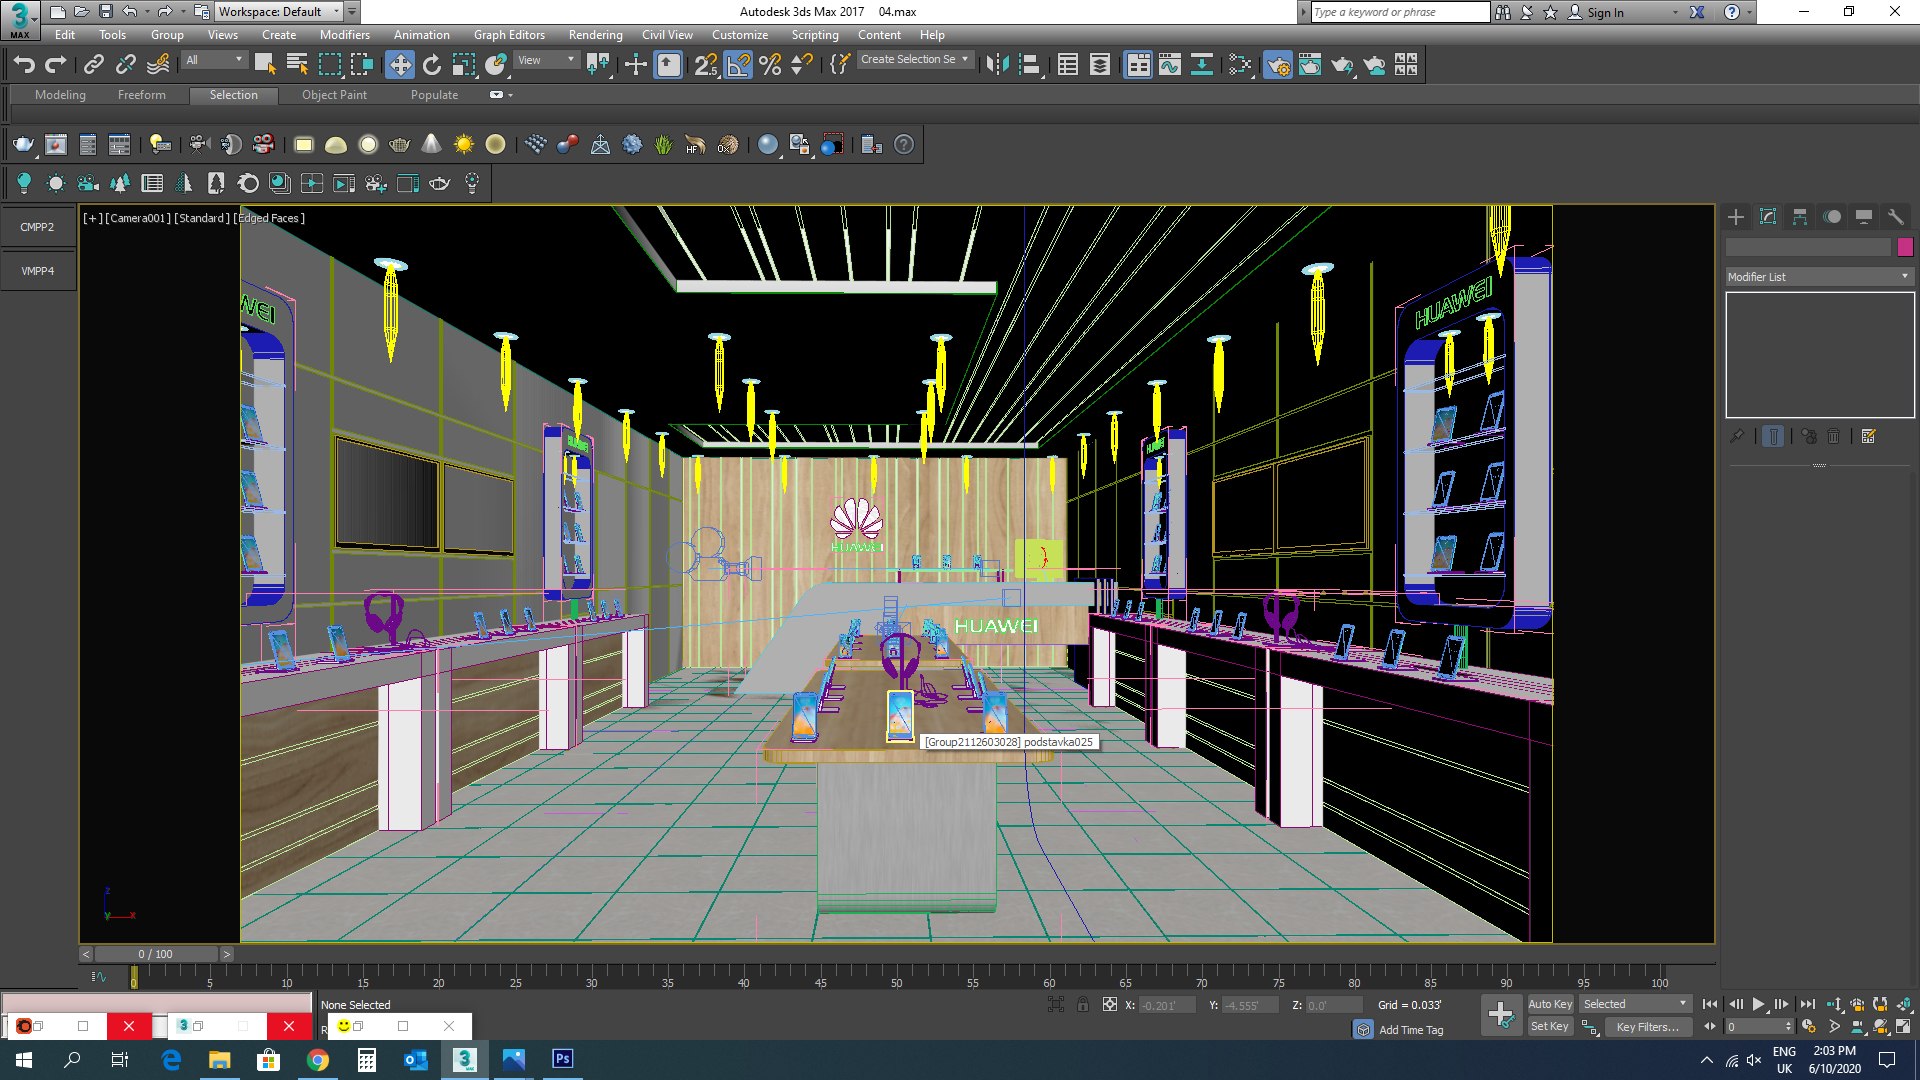The height and width of the screenshot is (1080, 1920).
Task: Open the Create Selection Set dropdown
Action: tap(914, 60)
